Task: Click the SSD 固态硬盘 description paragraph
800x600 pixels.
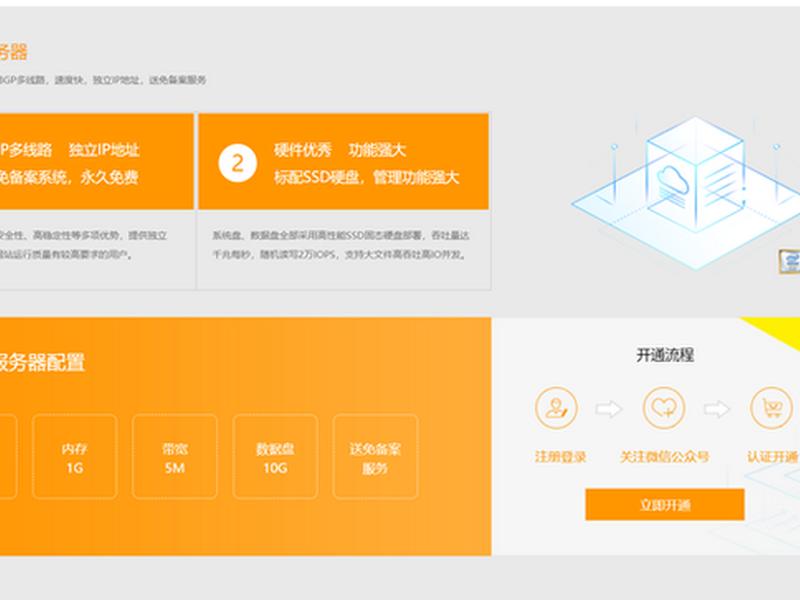Action: [341, 244]
